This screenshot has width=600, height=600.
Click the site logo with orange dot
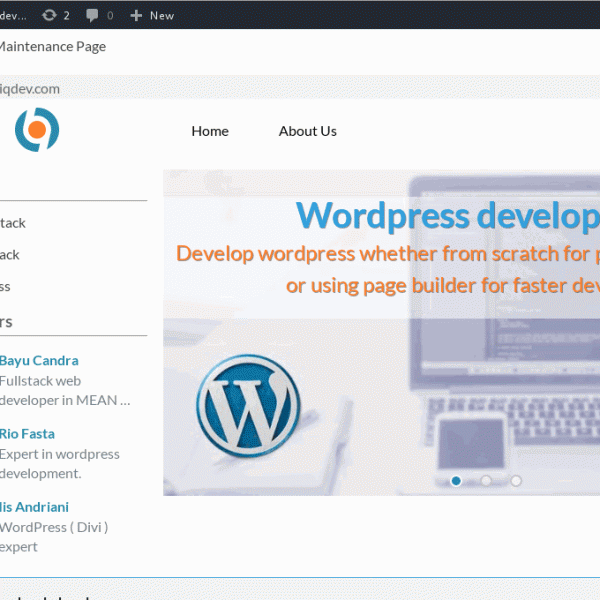click(37, 130)
